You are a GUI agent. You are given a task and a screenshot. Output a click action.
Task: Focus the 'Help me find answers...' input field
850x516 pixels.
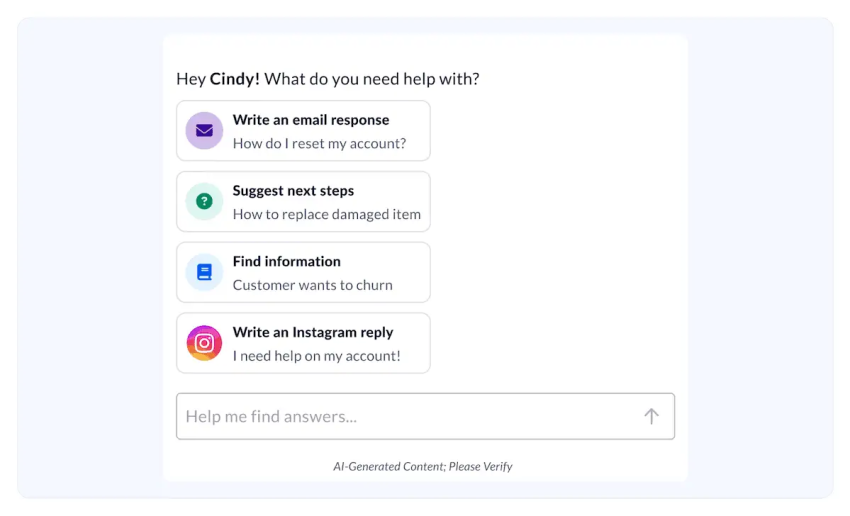click(x=426, y=416)
